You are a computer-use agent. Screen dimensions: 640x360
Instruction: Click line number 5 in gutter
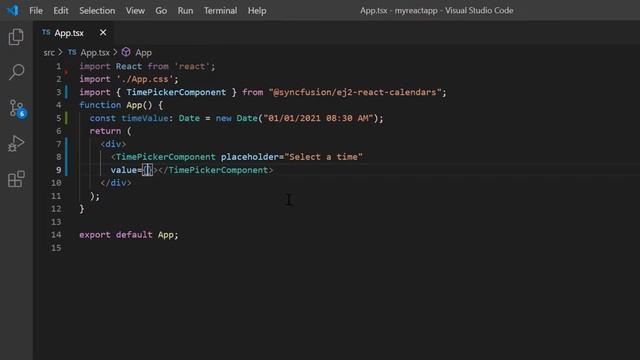pos(58,118)
